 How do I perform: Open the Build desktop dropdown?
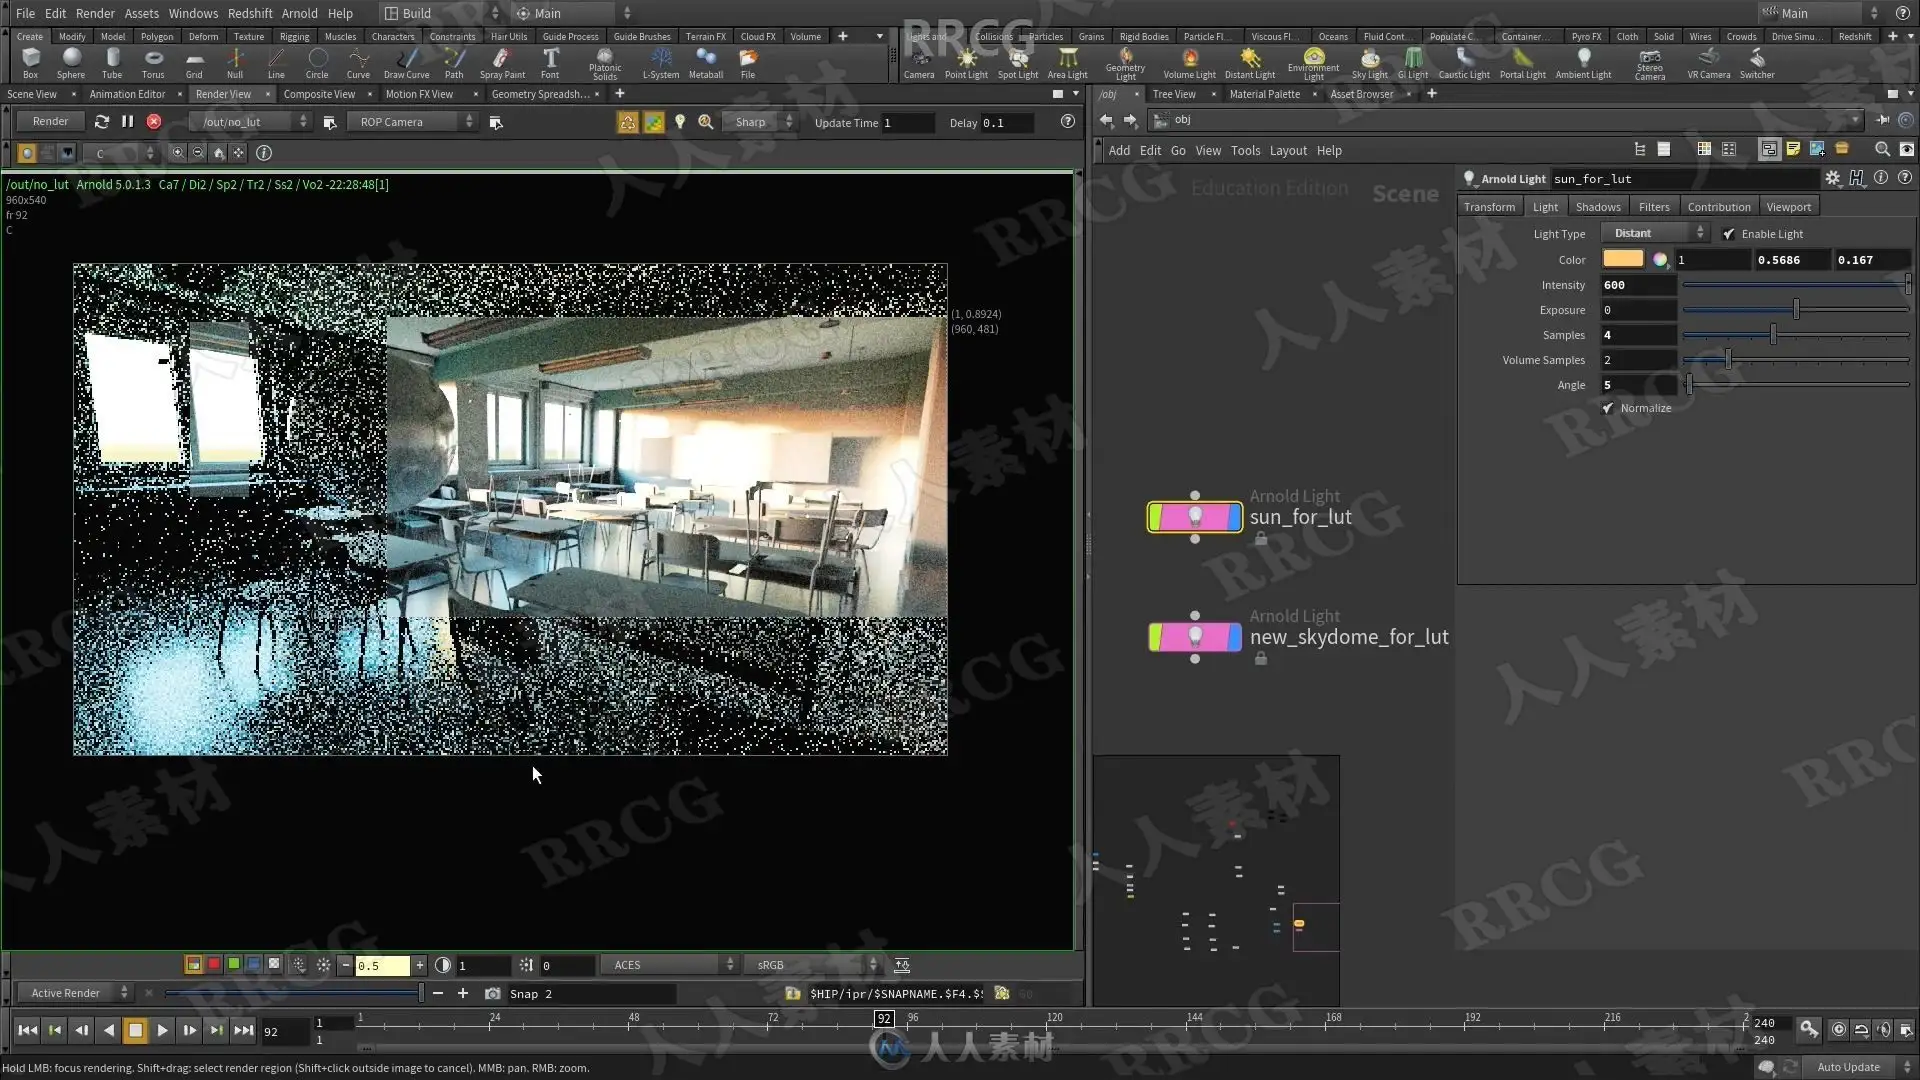[441, 13]
